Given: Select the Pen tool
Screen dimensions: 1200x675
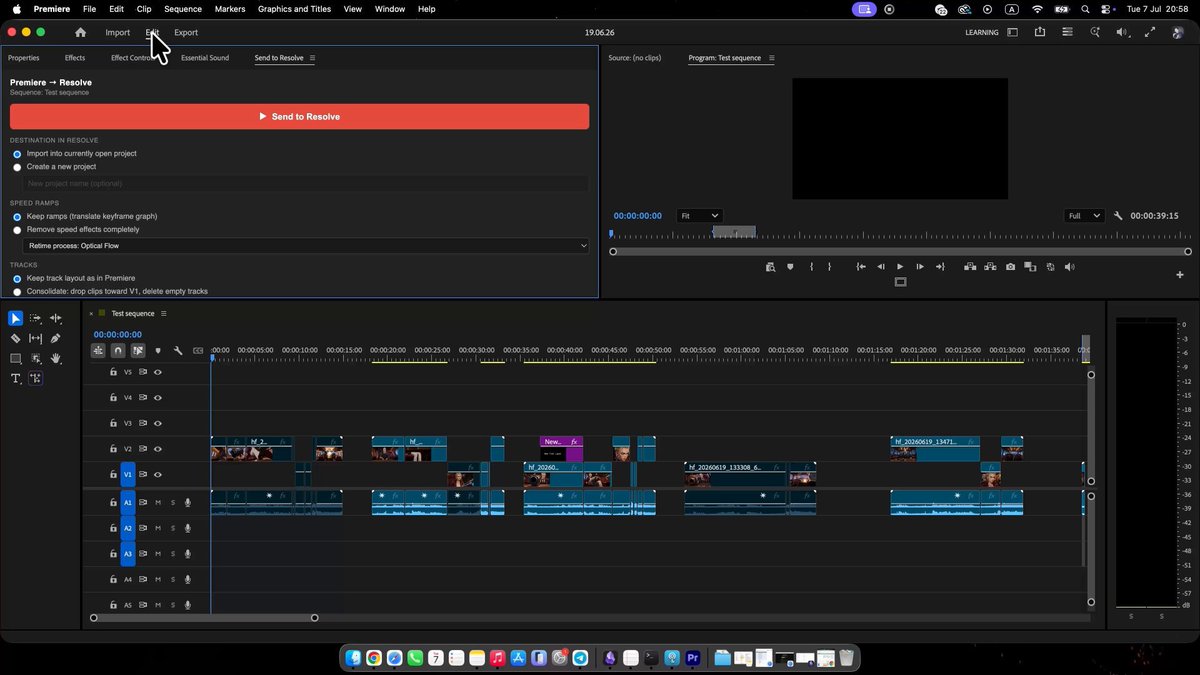Looking at the screenshot, I should [56, 338].
